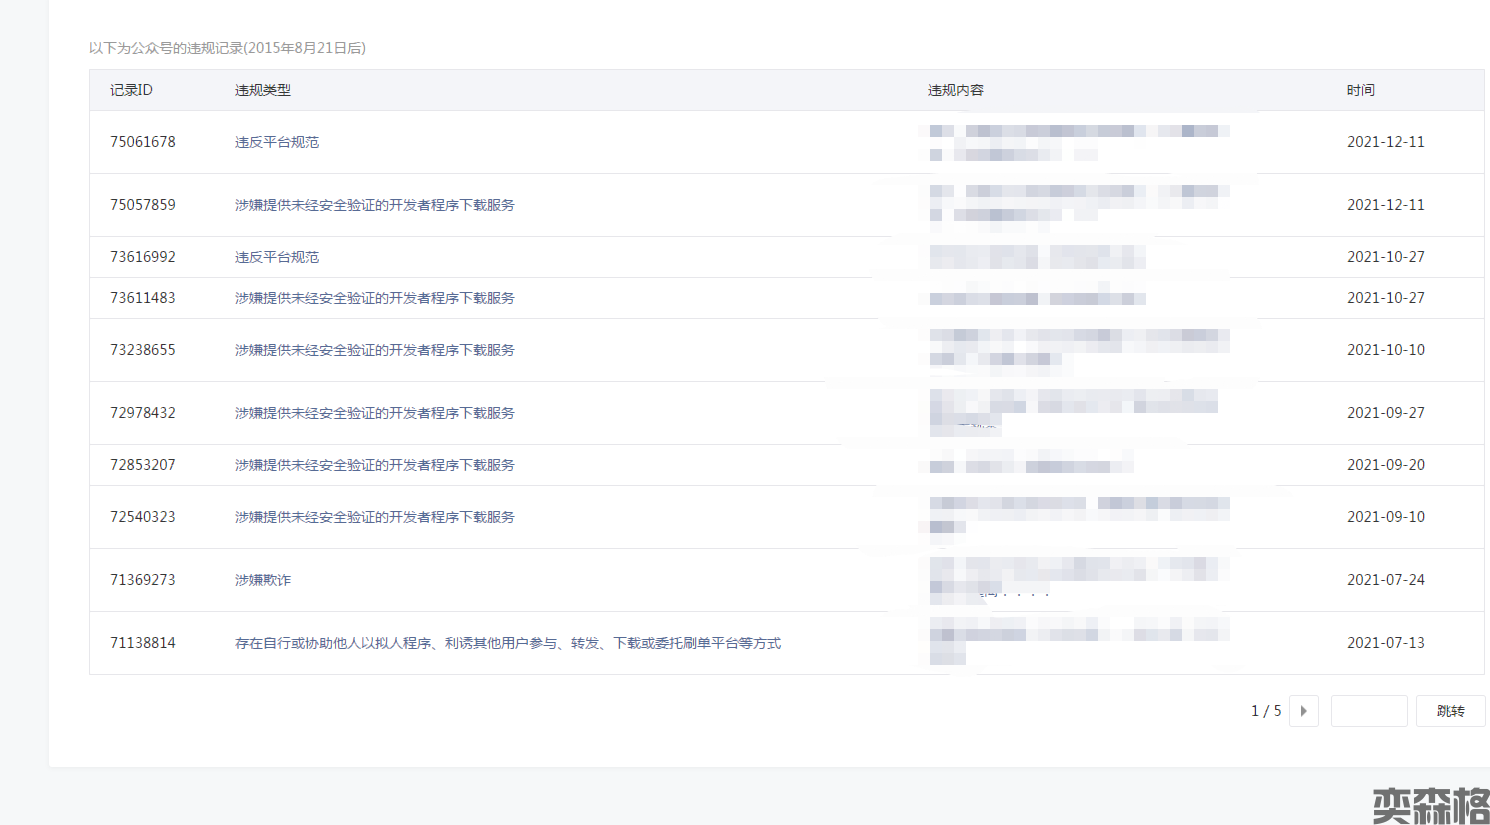Open violation type link for record 72540323
The height and width of the screenshot is (825, 1490).
[374, 517]
